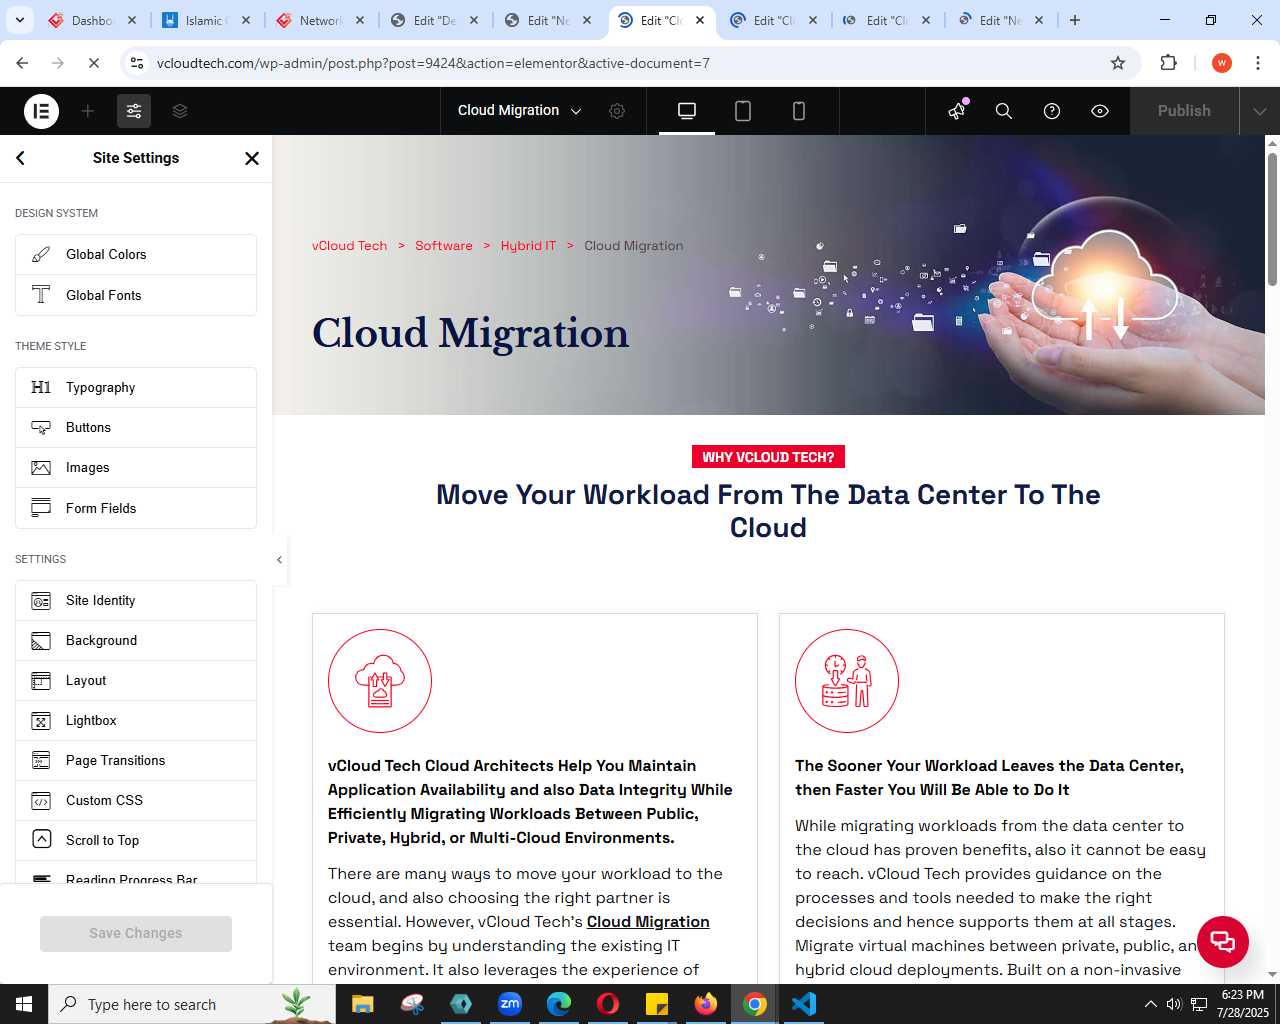This screenshot has width=1280, height=1024.
Task: Switch to the Dashboard browser tab
Action: click(x=94, y=20)
